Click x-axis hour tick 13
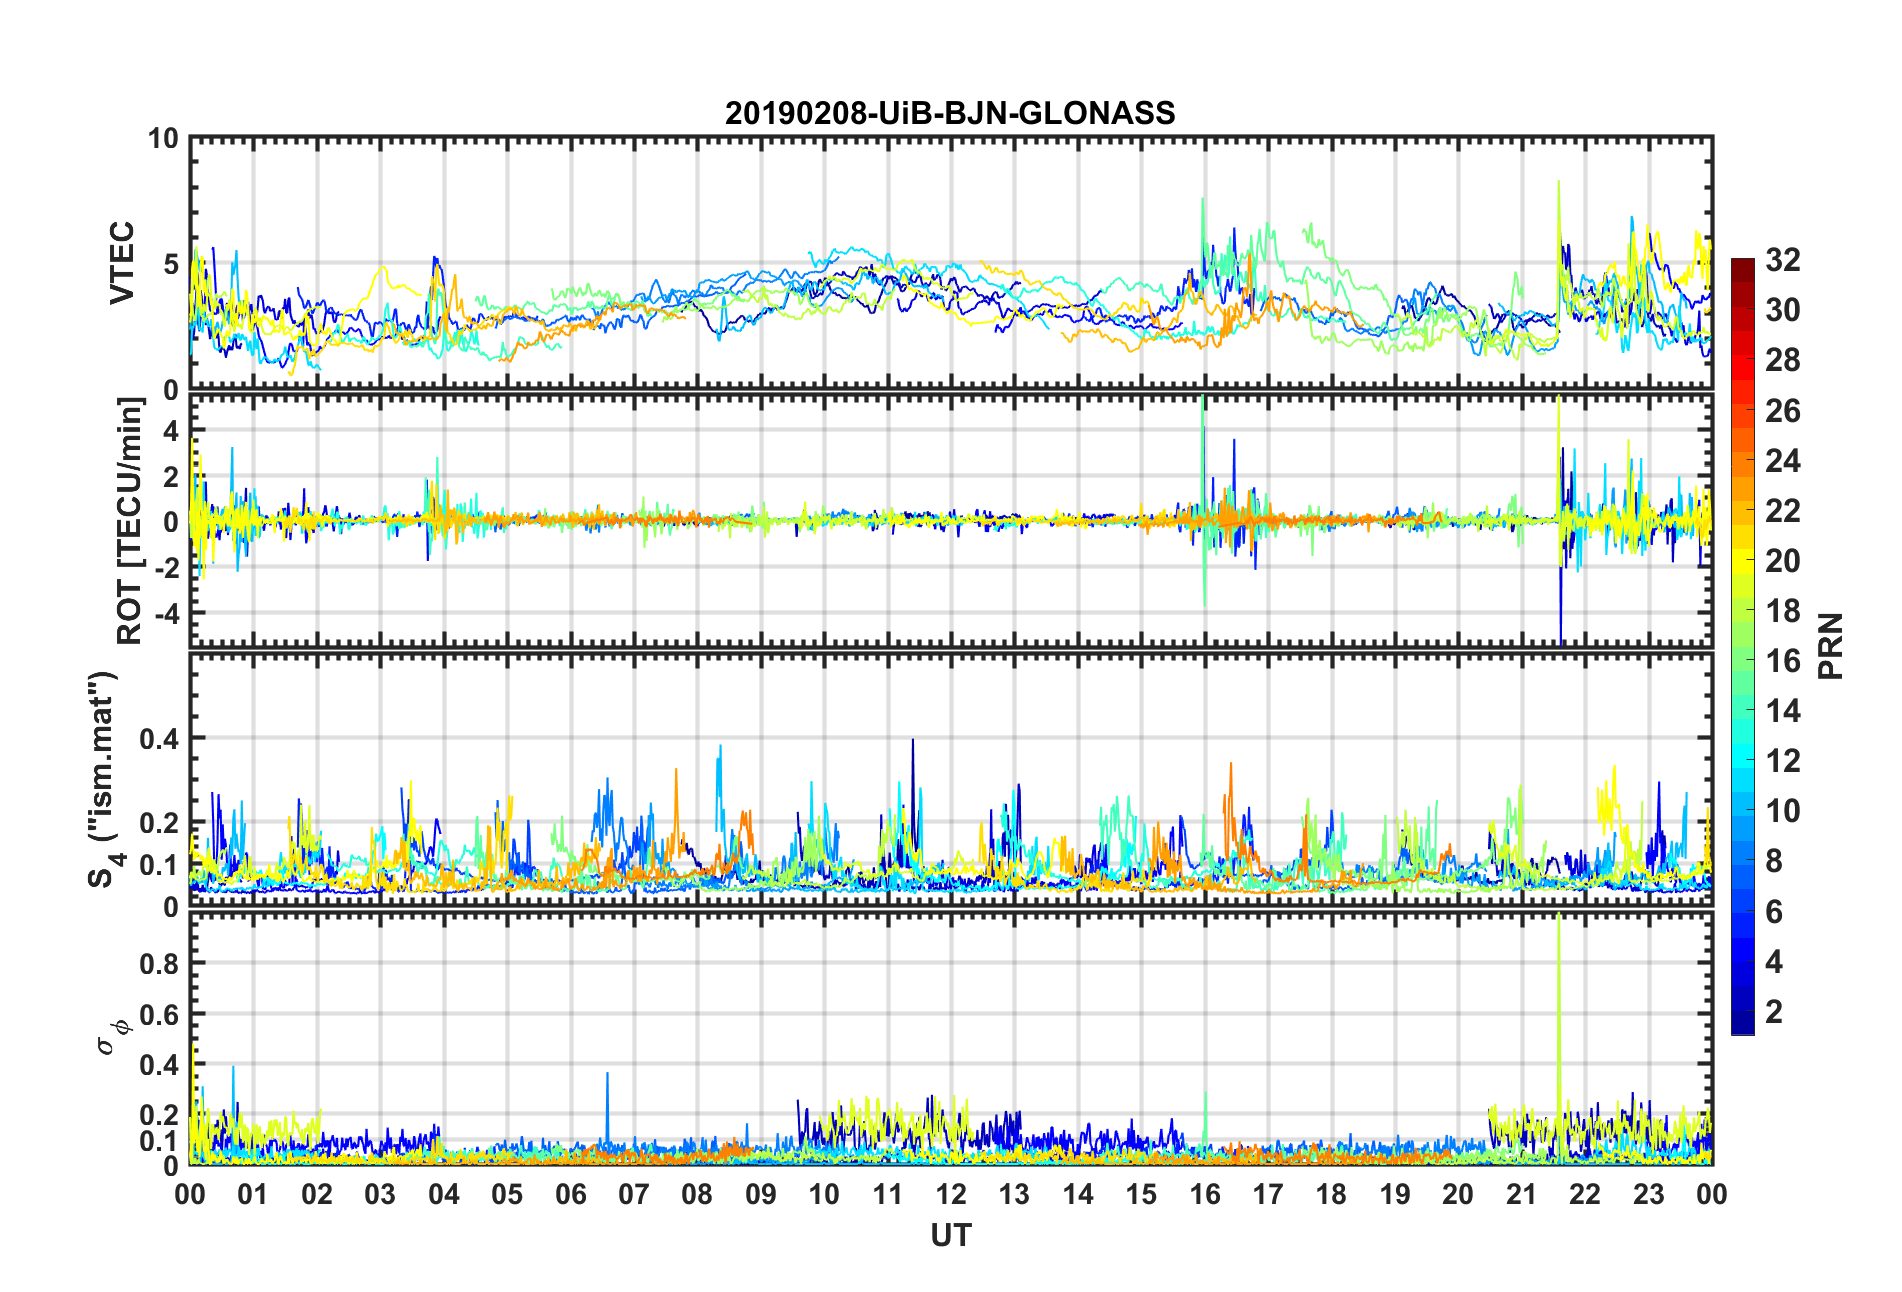The image size is (1902, 1292). [1014, 1195]
